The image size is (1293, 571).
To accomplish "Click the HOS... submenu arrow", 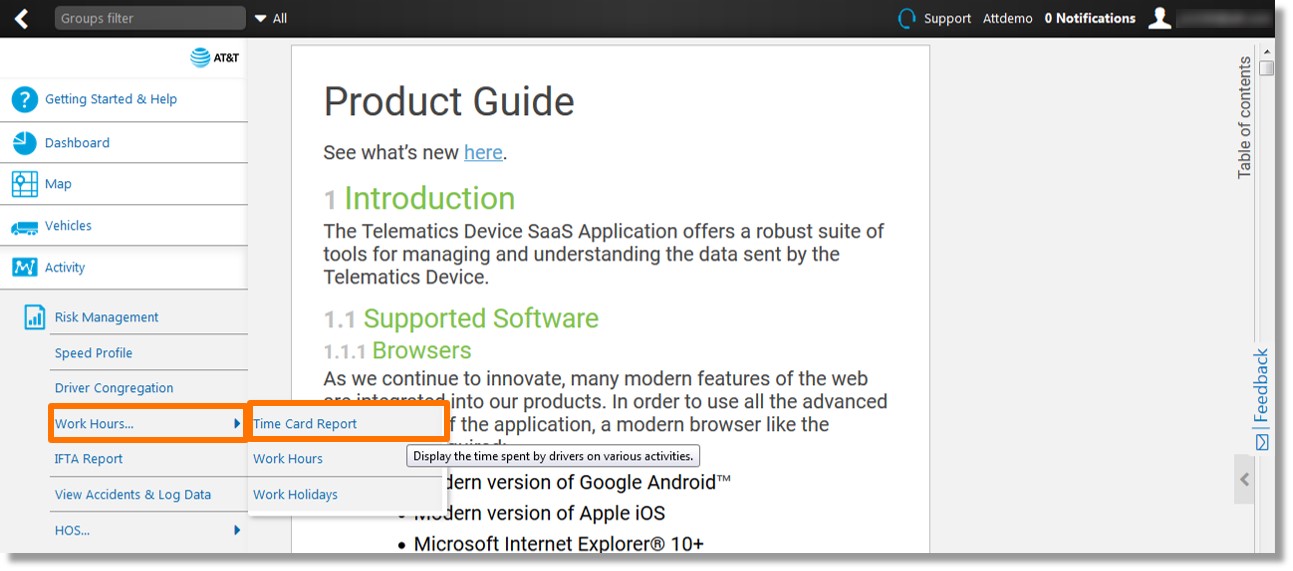I will click(x=237, y=530).
